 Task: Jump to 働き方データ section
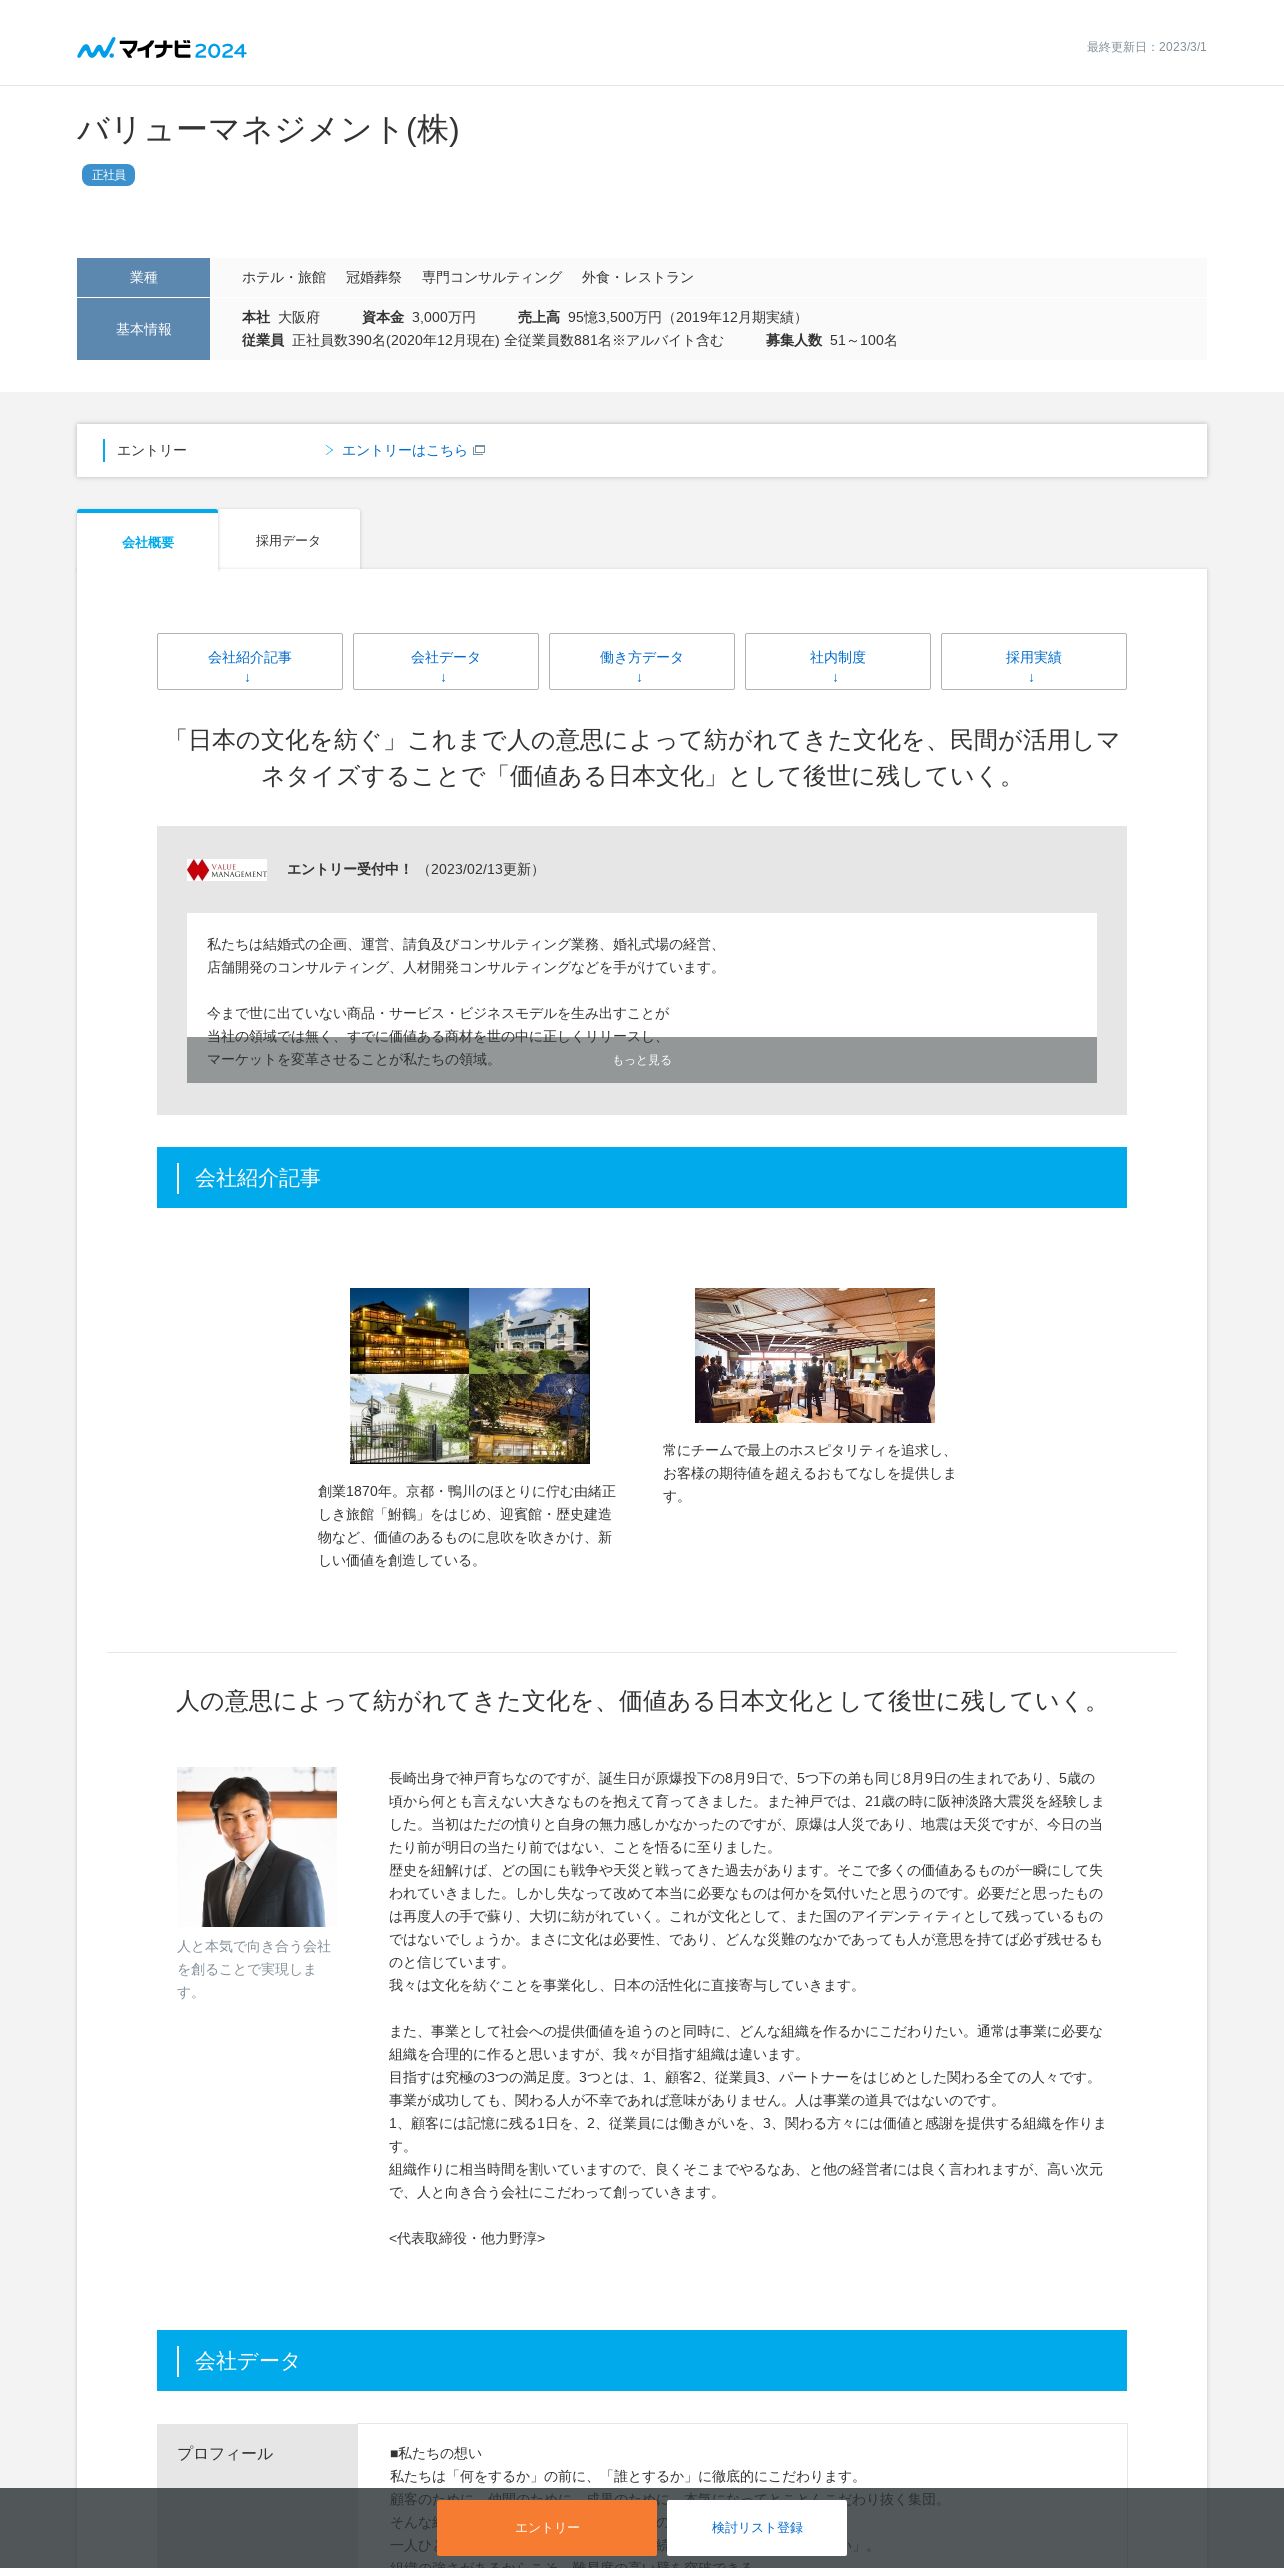tap(642, 661)
